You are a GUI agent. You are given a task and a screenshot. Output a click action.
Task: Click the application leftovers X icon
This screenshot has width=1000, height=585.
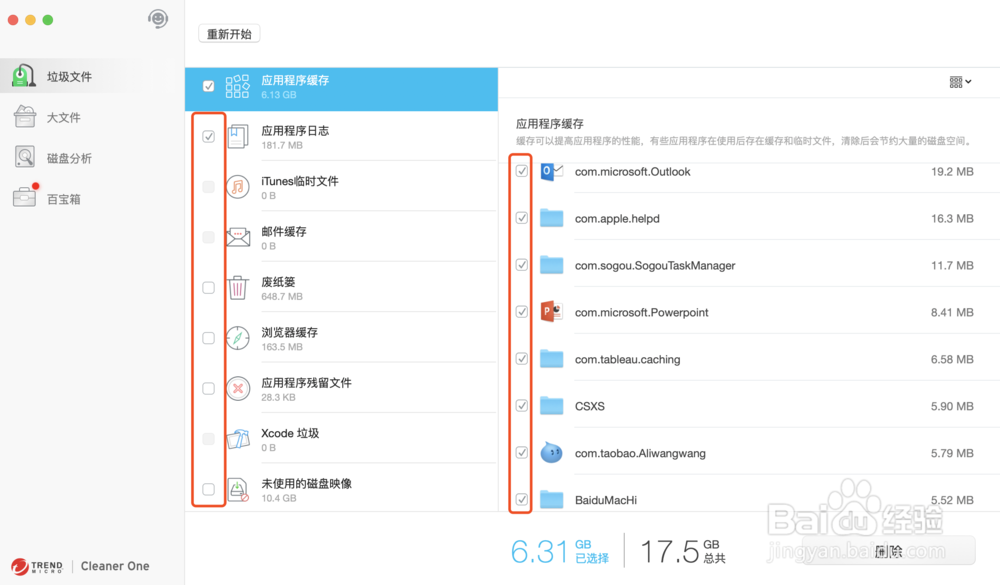pos(237,389)
